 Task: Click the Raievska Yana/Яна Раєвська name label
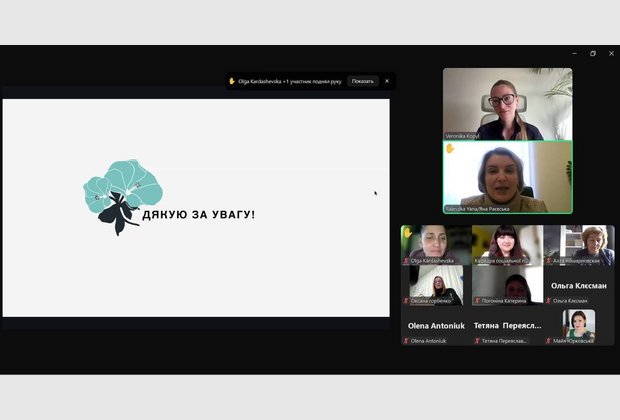click(477, 209)
